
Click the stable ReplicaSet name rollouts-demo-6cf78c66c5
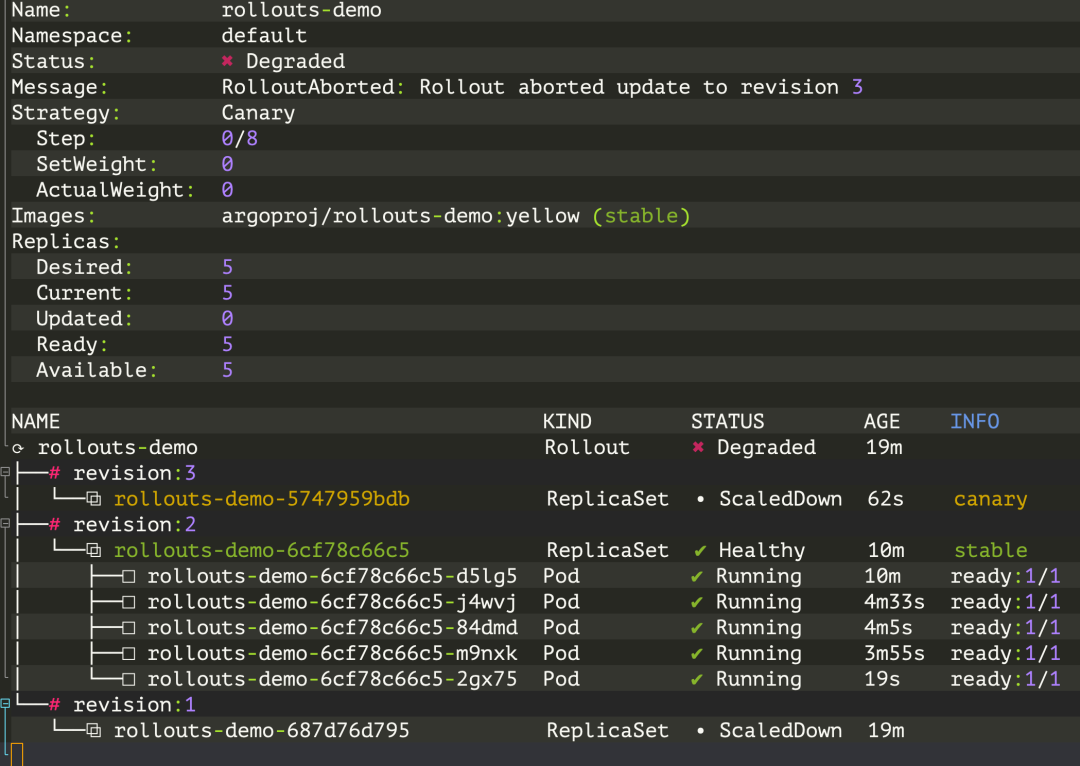coord(262,550)
